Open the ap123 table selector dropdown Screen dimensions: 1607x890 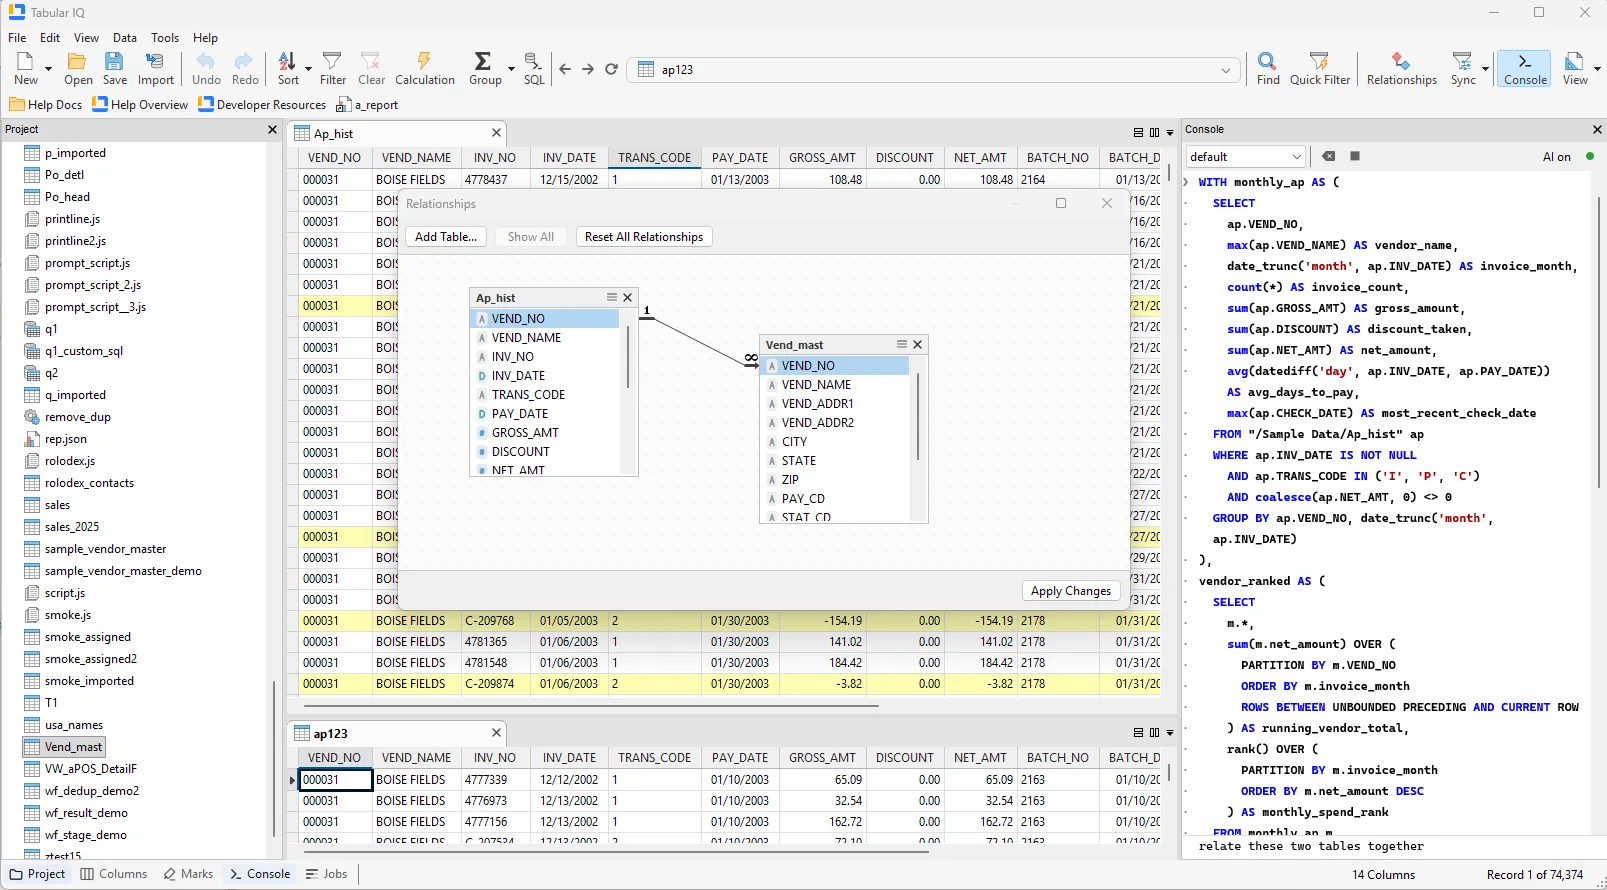[1225, 70]
